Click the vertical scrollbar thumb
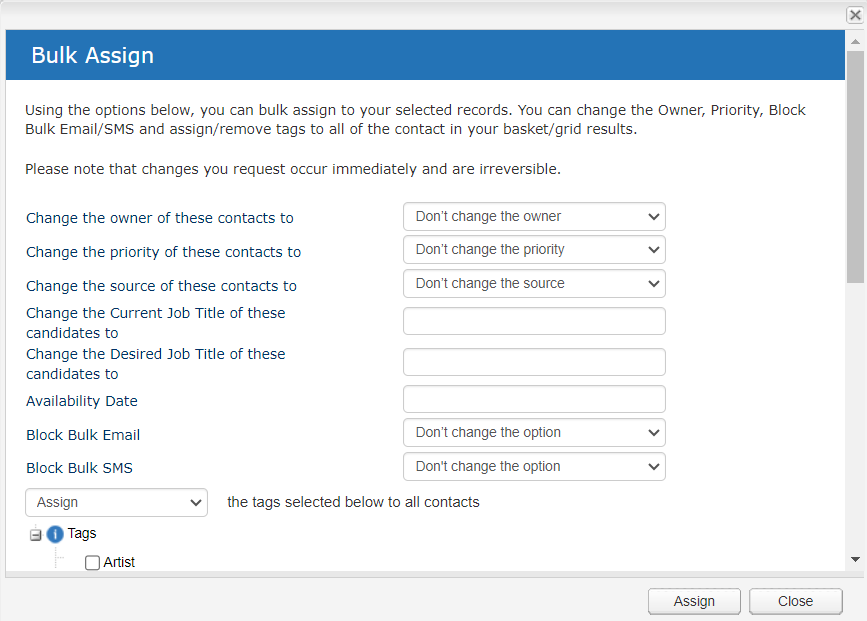Viewport: 867px width, 621px height. (x=855, y=167)
